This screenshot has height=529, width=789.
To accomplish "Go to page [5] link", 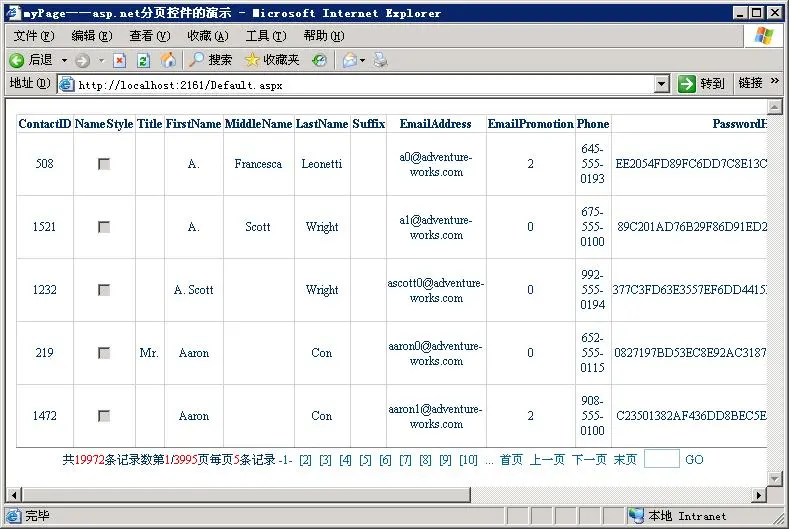I will pyautogui.click(x=365, y=460).
